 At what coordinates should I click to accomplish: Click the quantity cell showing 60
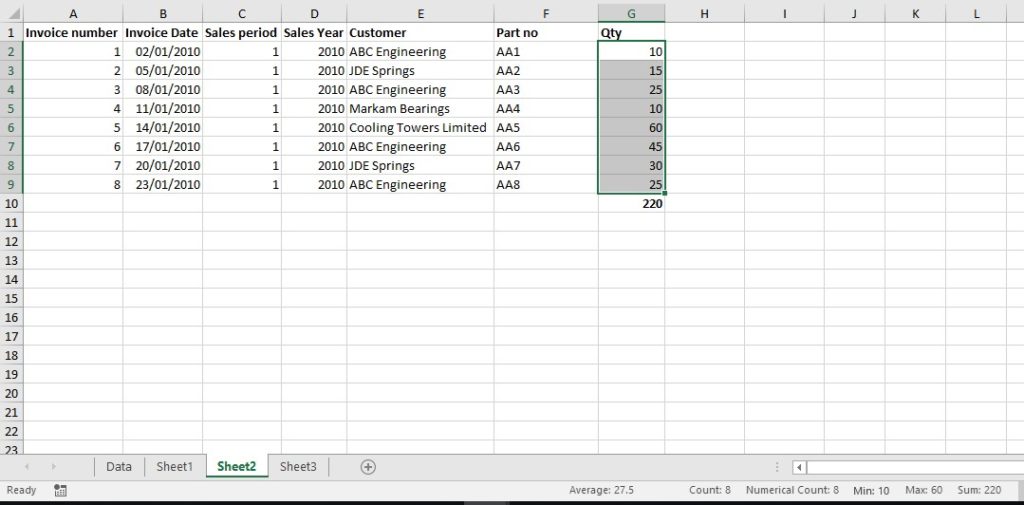click(632, 127)
